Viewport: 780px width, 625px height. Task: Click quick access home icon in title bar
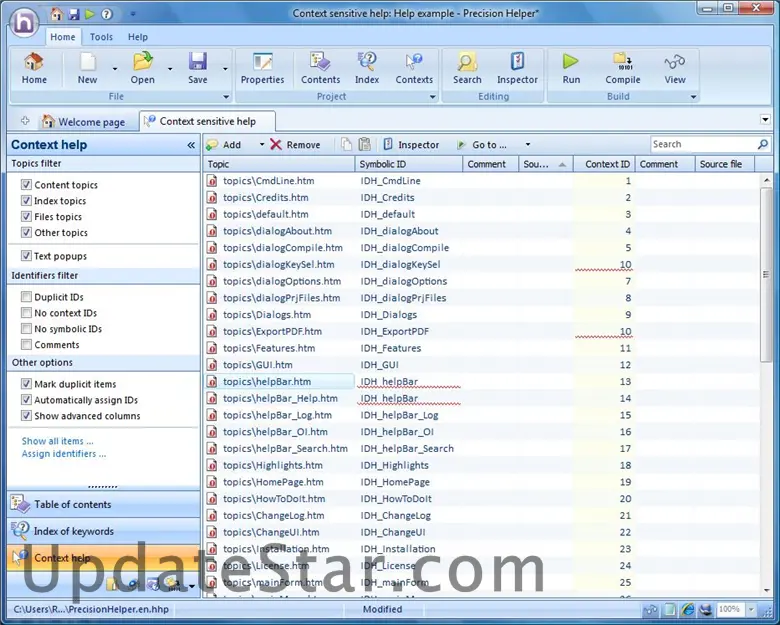click(x=57, y=14)
